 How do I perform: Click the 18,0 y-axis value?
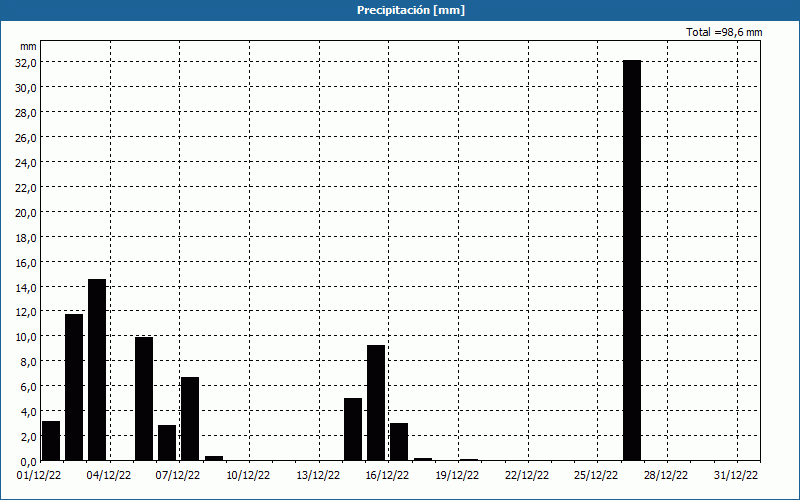pos(26,238)
